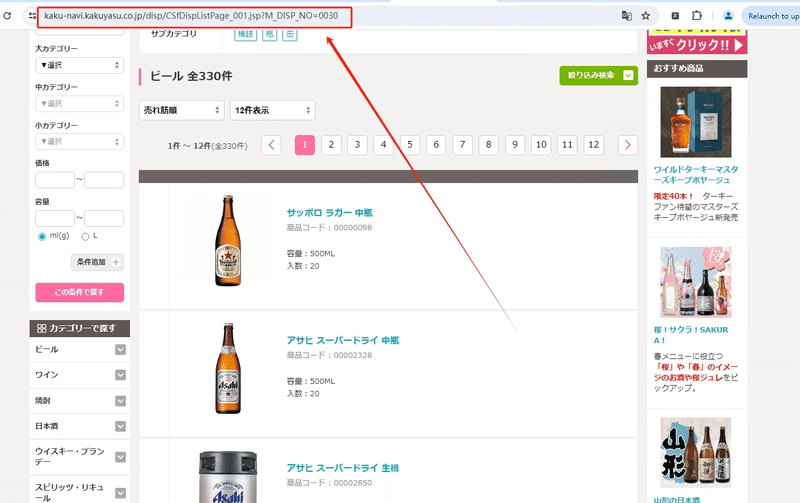Click the Relaunch to update button
Screen dimensions: 800x503
coord(772,16)
